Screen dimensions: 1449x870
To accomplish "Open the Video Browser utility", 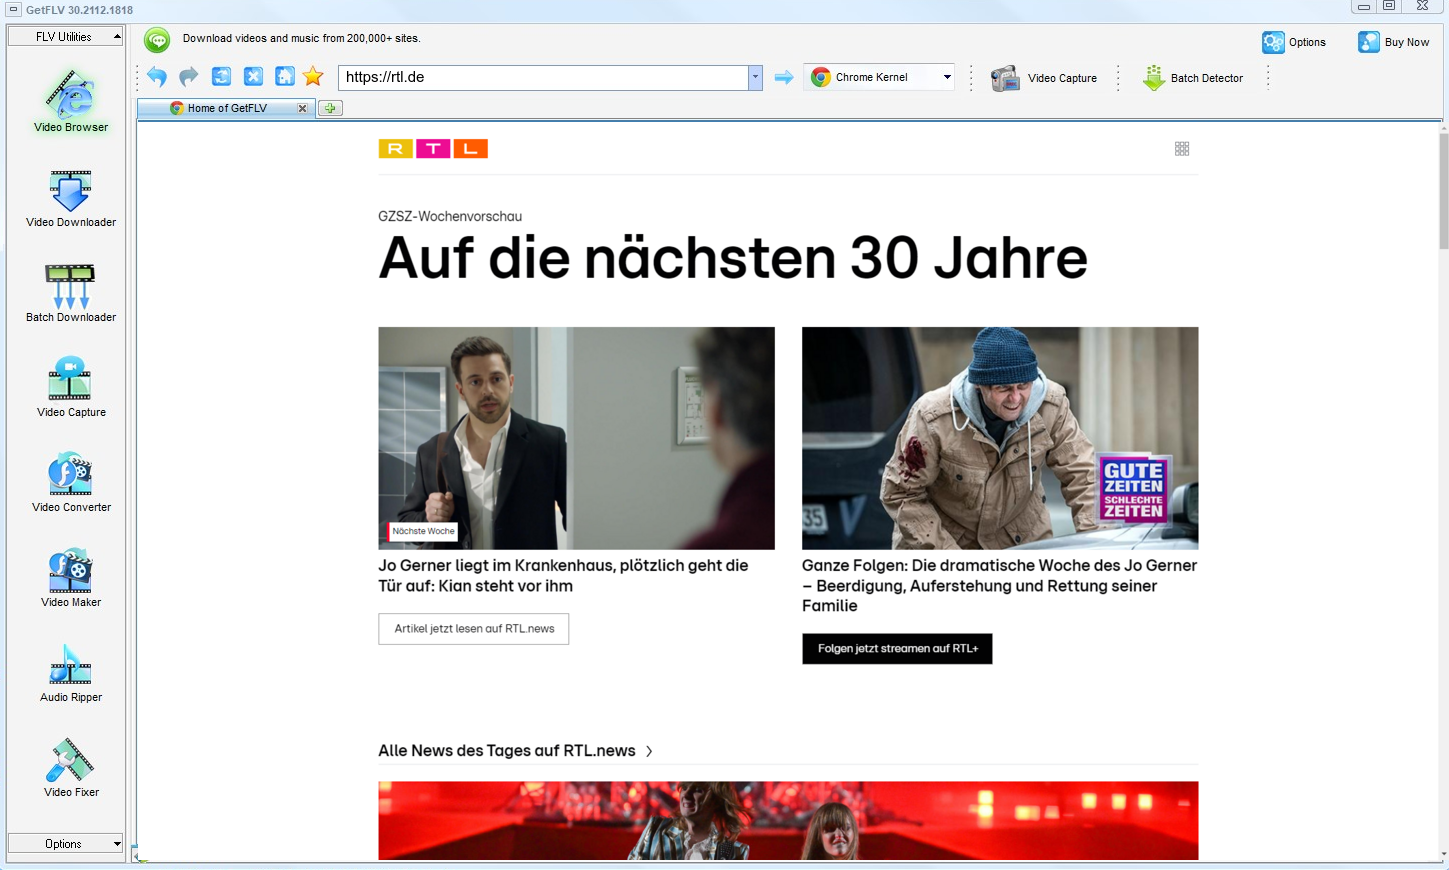I will click(71, 101).
